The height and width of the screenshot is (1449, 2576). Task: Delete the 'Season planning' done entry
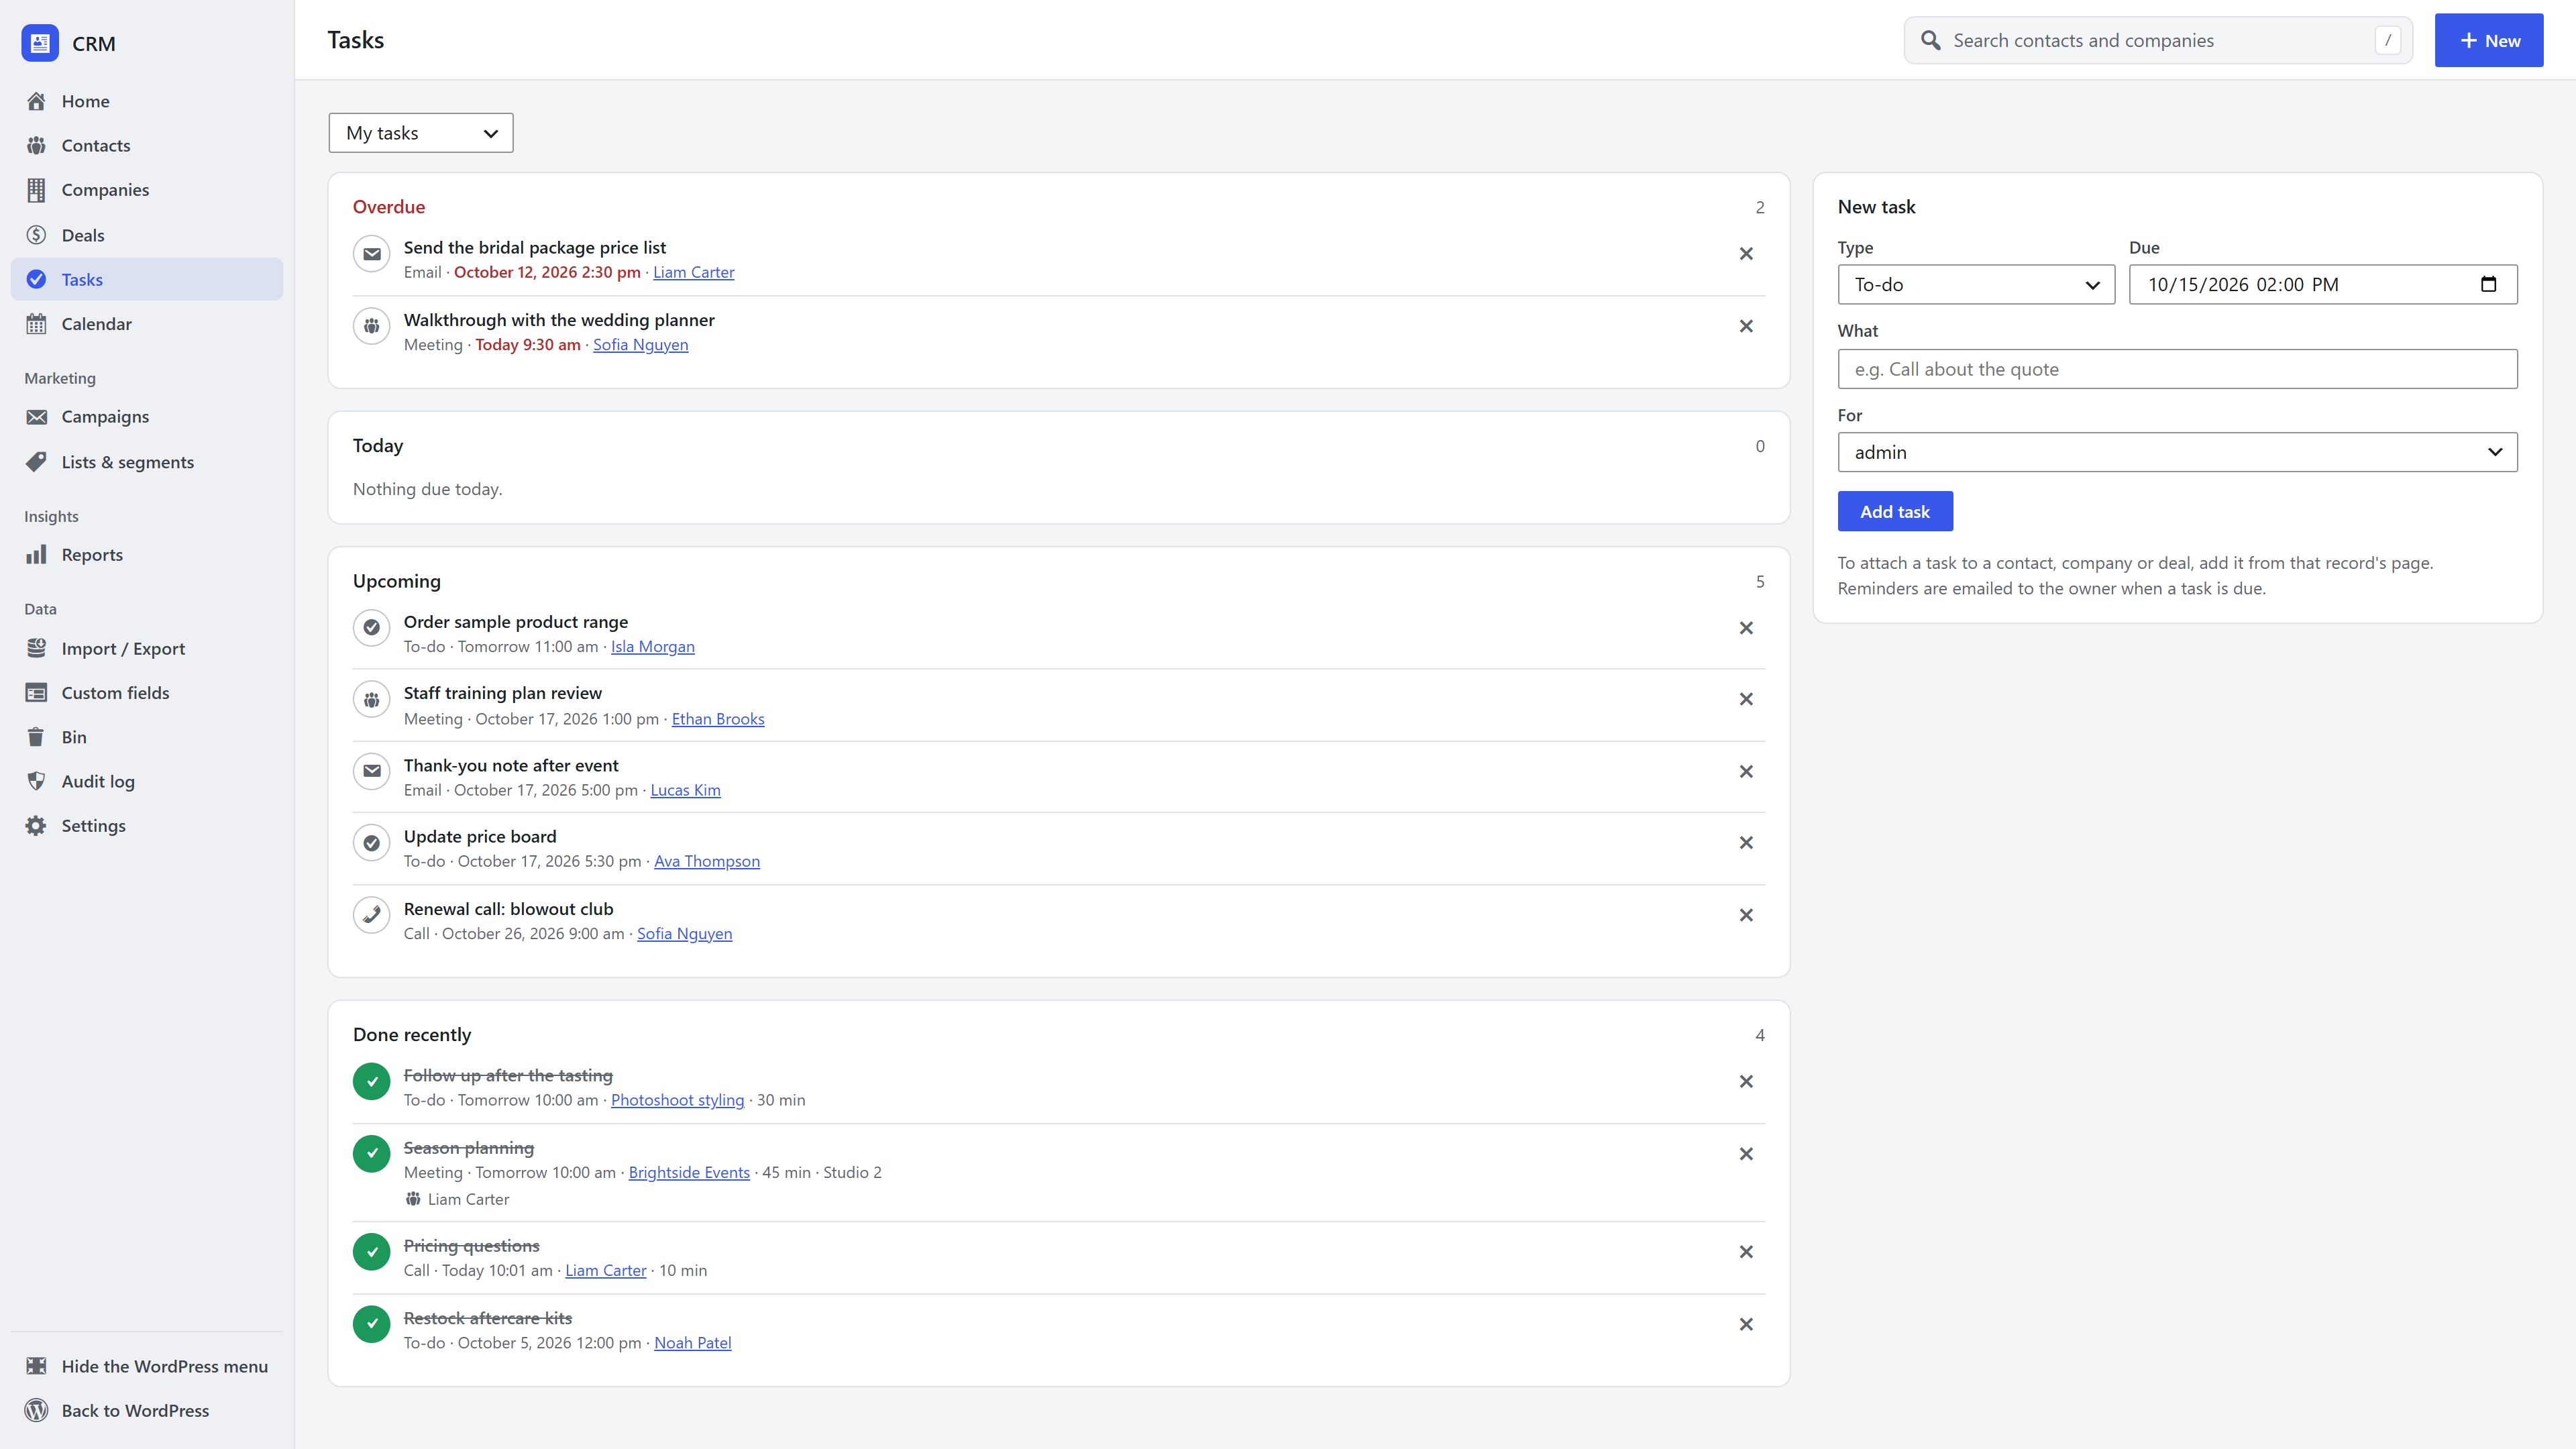click(x=1746, y=1154)
